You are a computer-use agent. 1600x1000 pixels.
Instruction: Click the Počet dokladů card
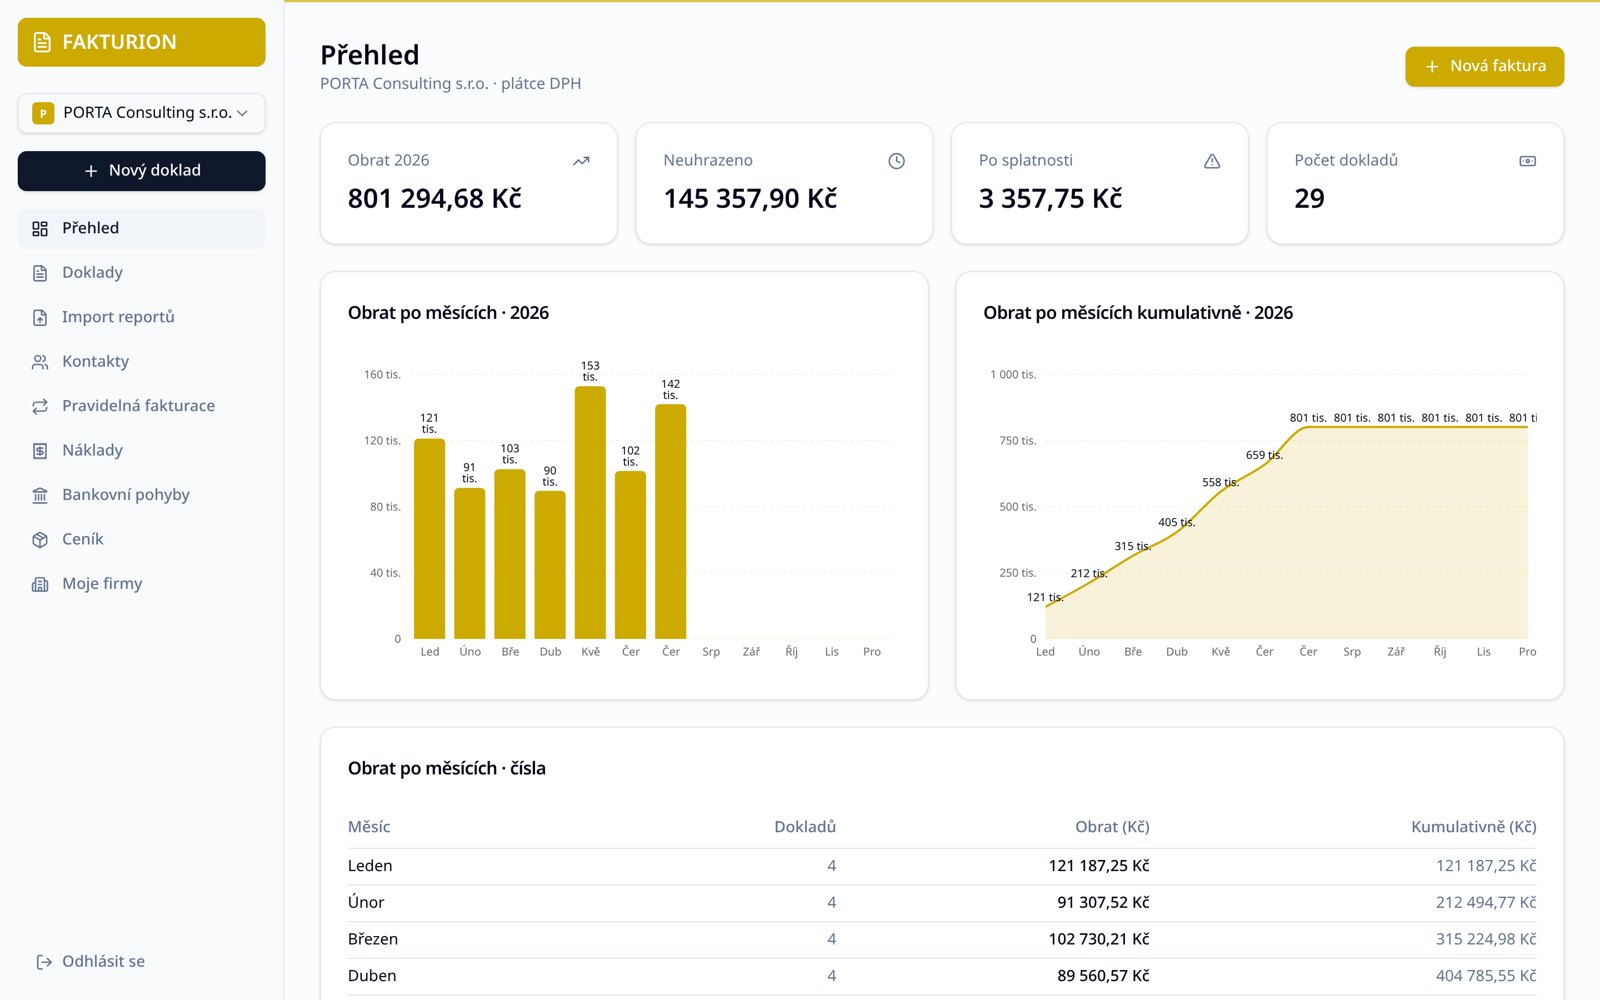coord(1415,184)
